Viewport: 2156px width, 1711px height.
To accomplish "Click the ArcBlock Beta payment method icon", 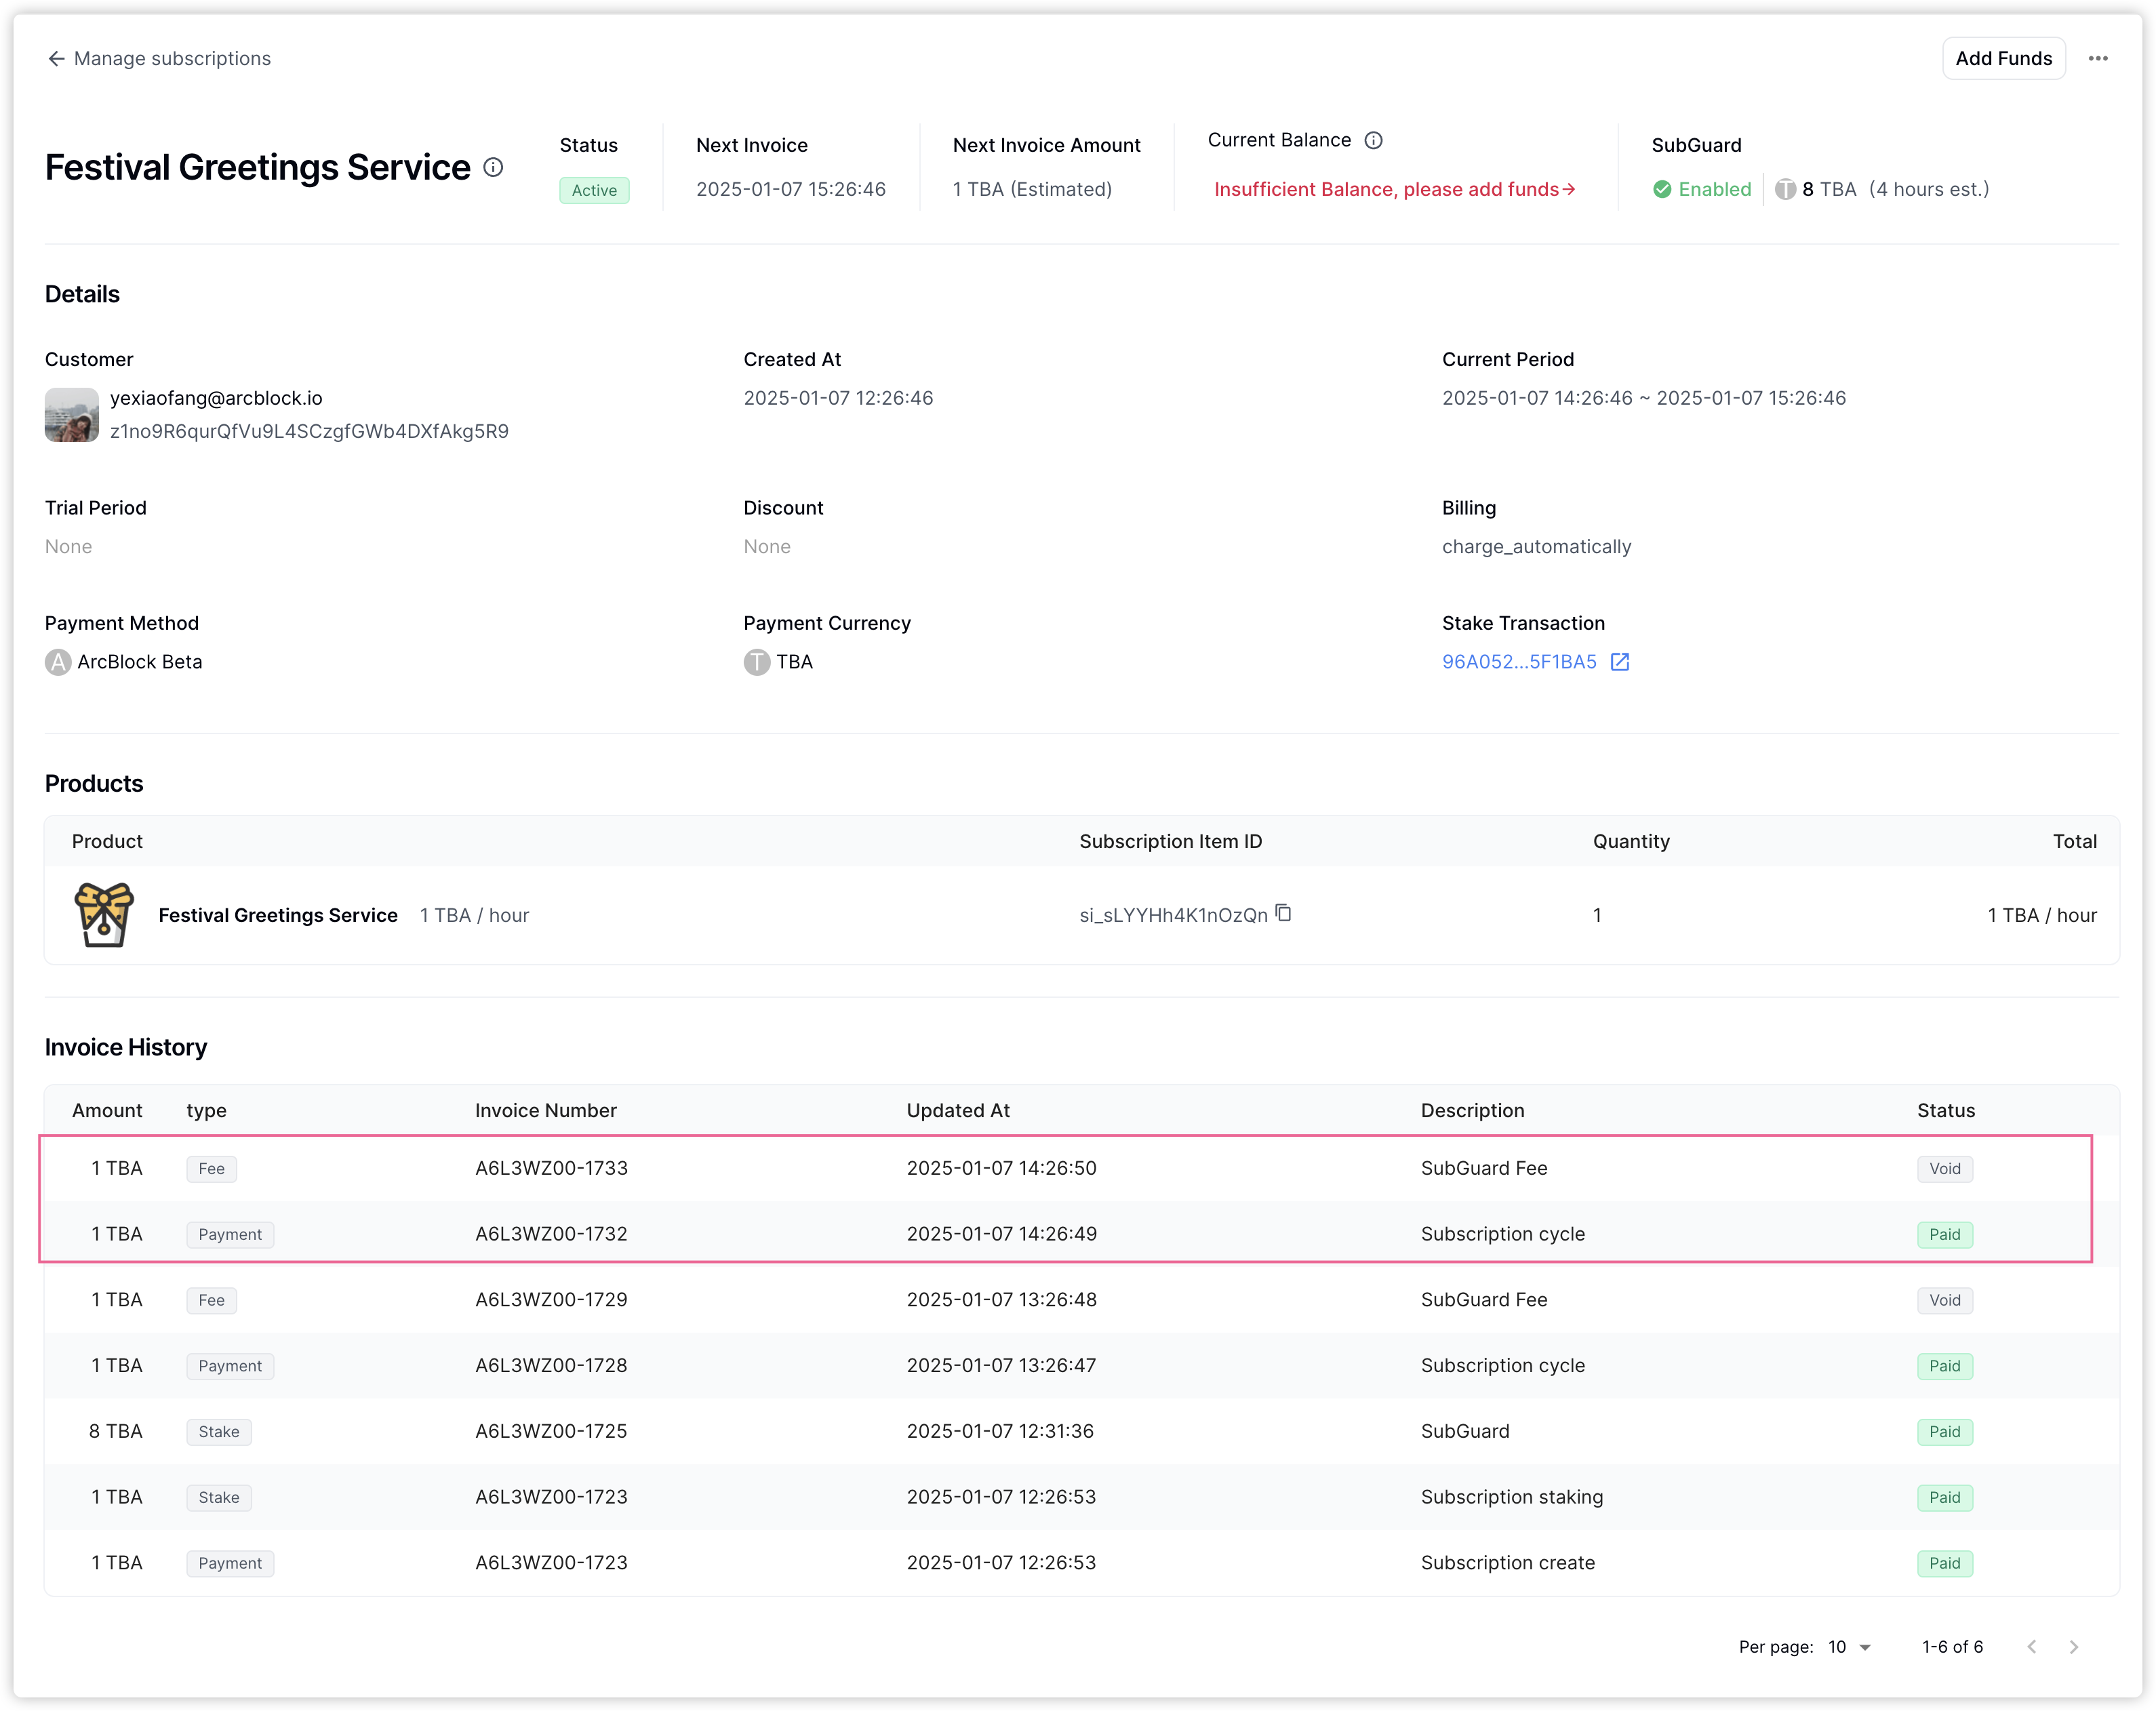I will click(58, 662).
